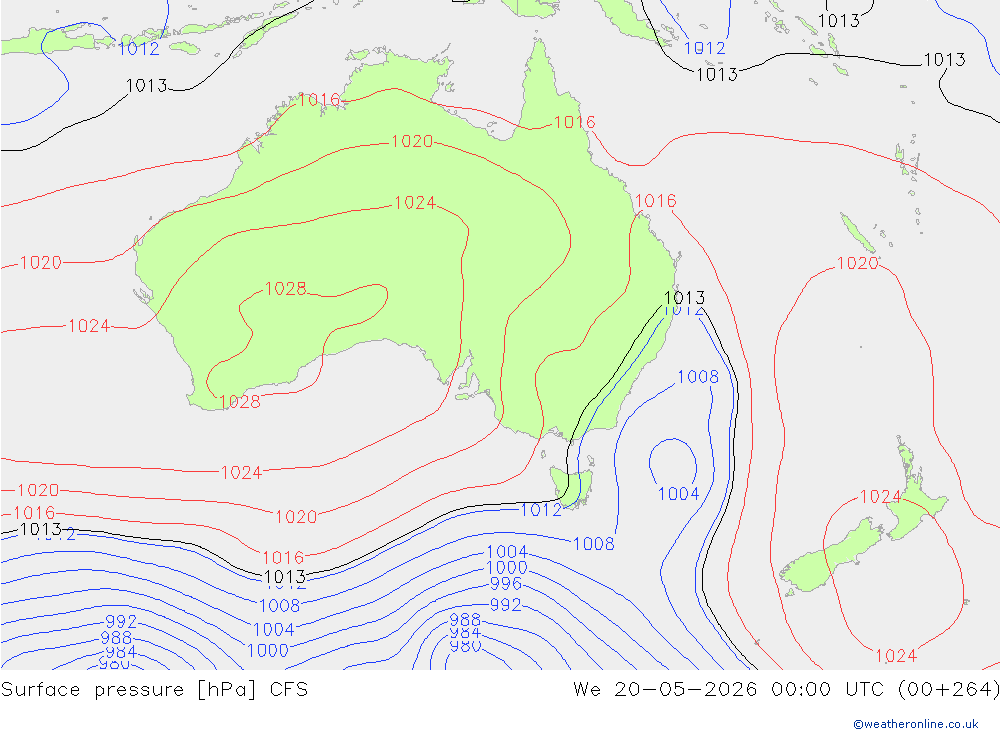
Task: Click the 'Surface pressure [hPa] CFS' caption
Action: click(x=154, y=689)
